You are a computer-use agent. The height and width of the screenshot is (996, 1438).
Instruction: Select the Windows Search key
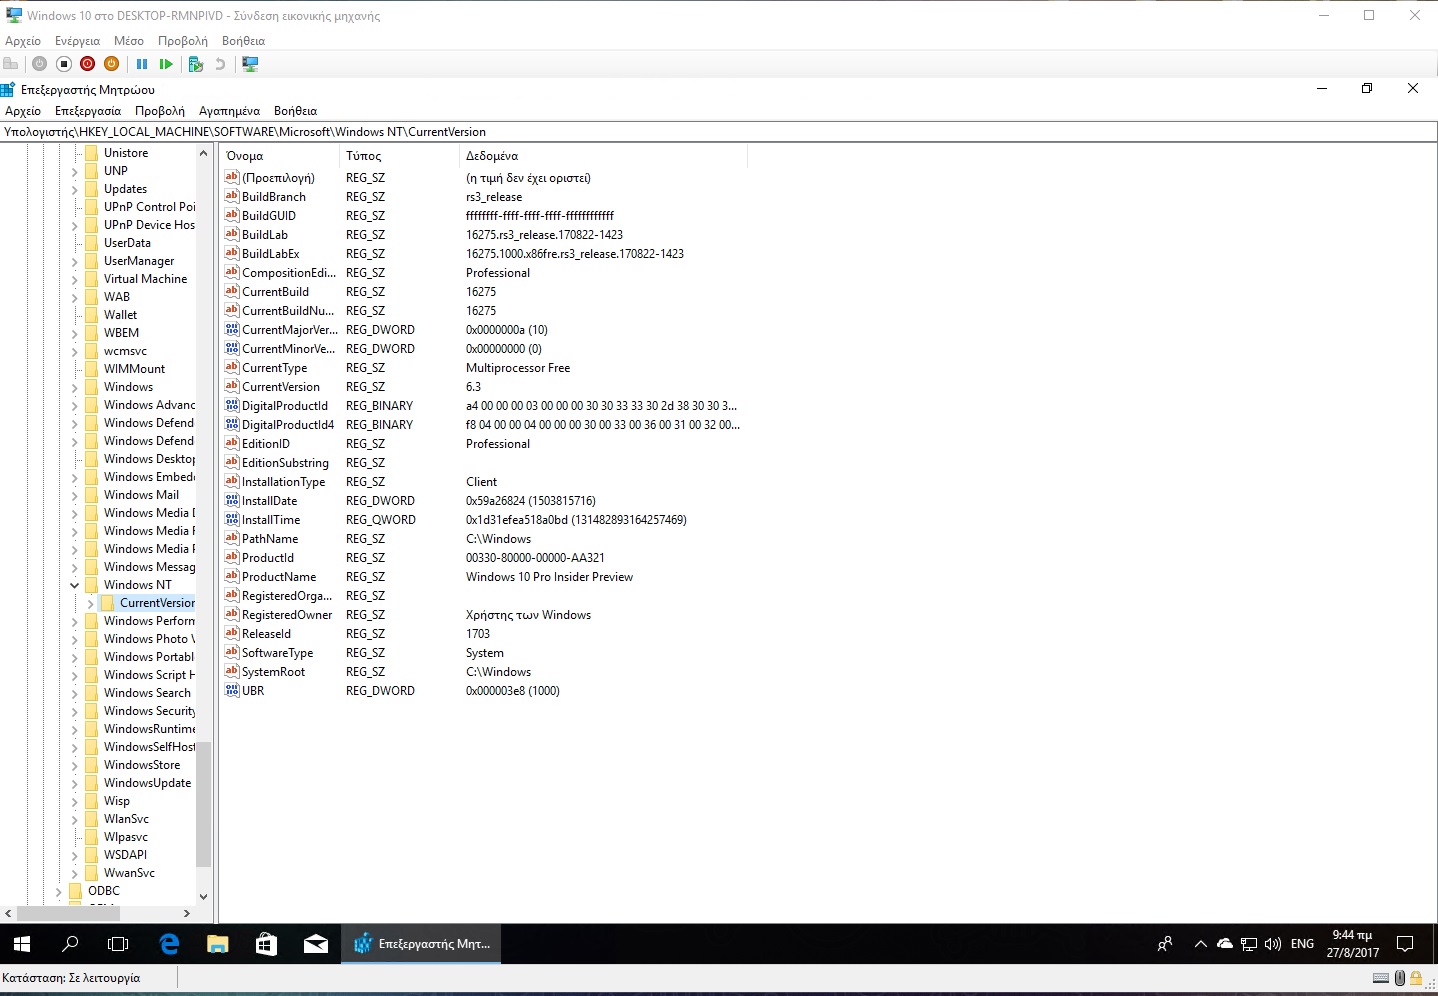click(x=147, y=693)
